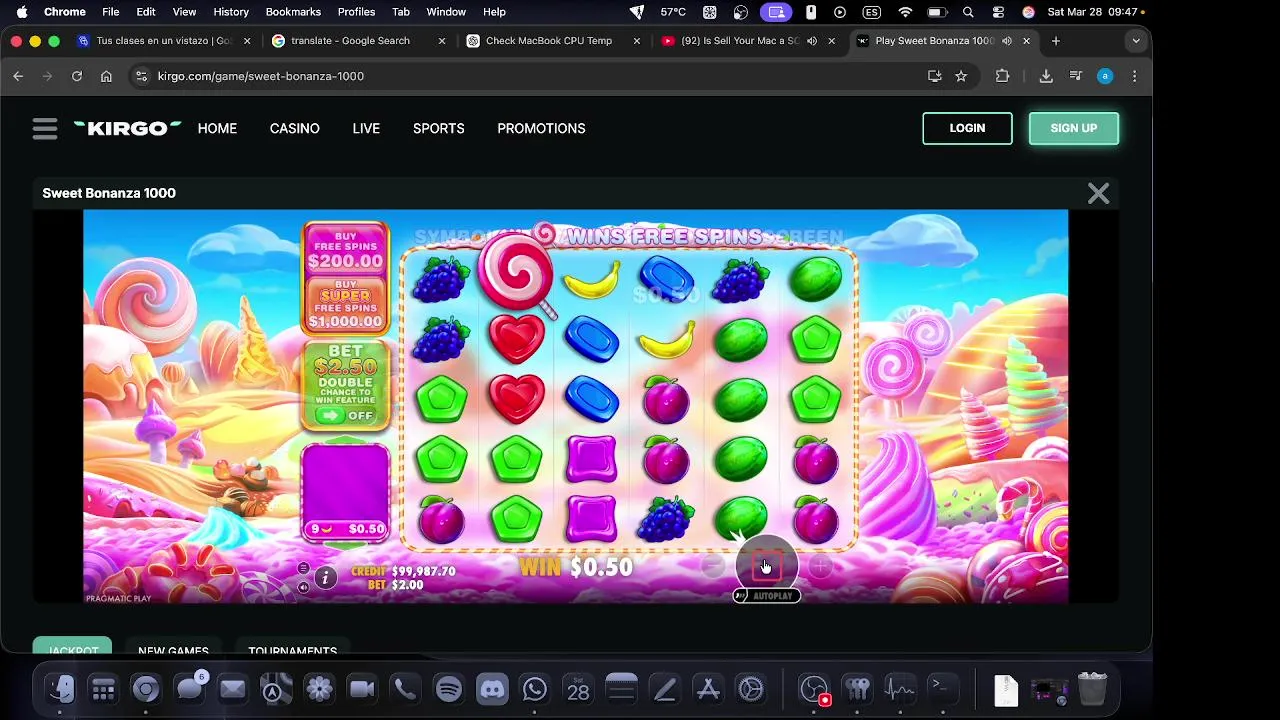Image resolution: width=1280 pixels, height=720 pixels.
Task: Open the game info (i) button
Action: [325, 578]
